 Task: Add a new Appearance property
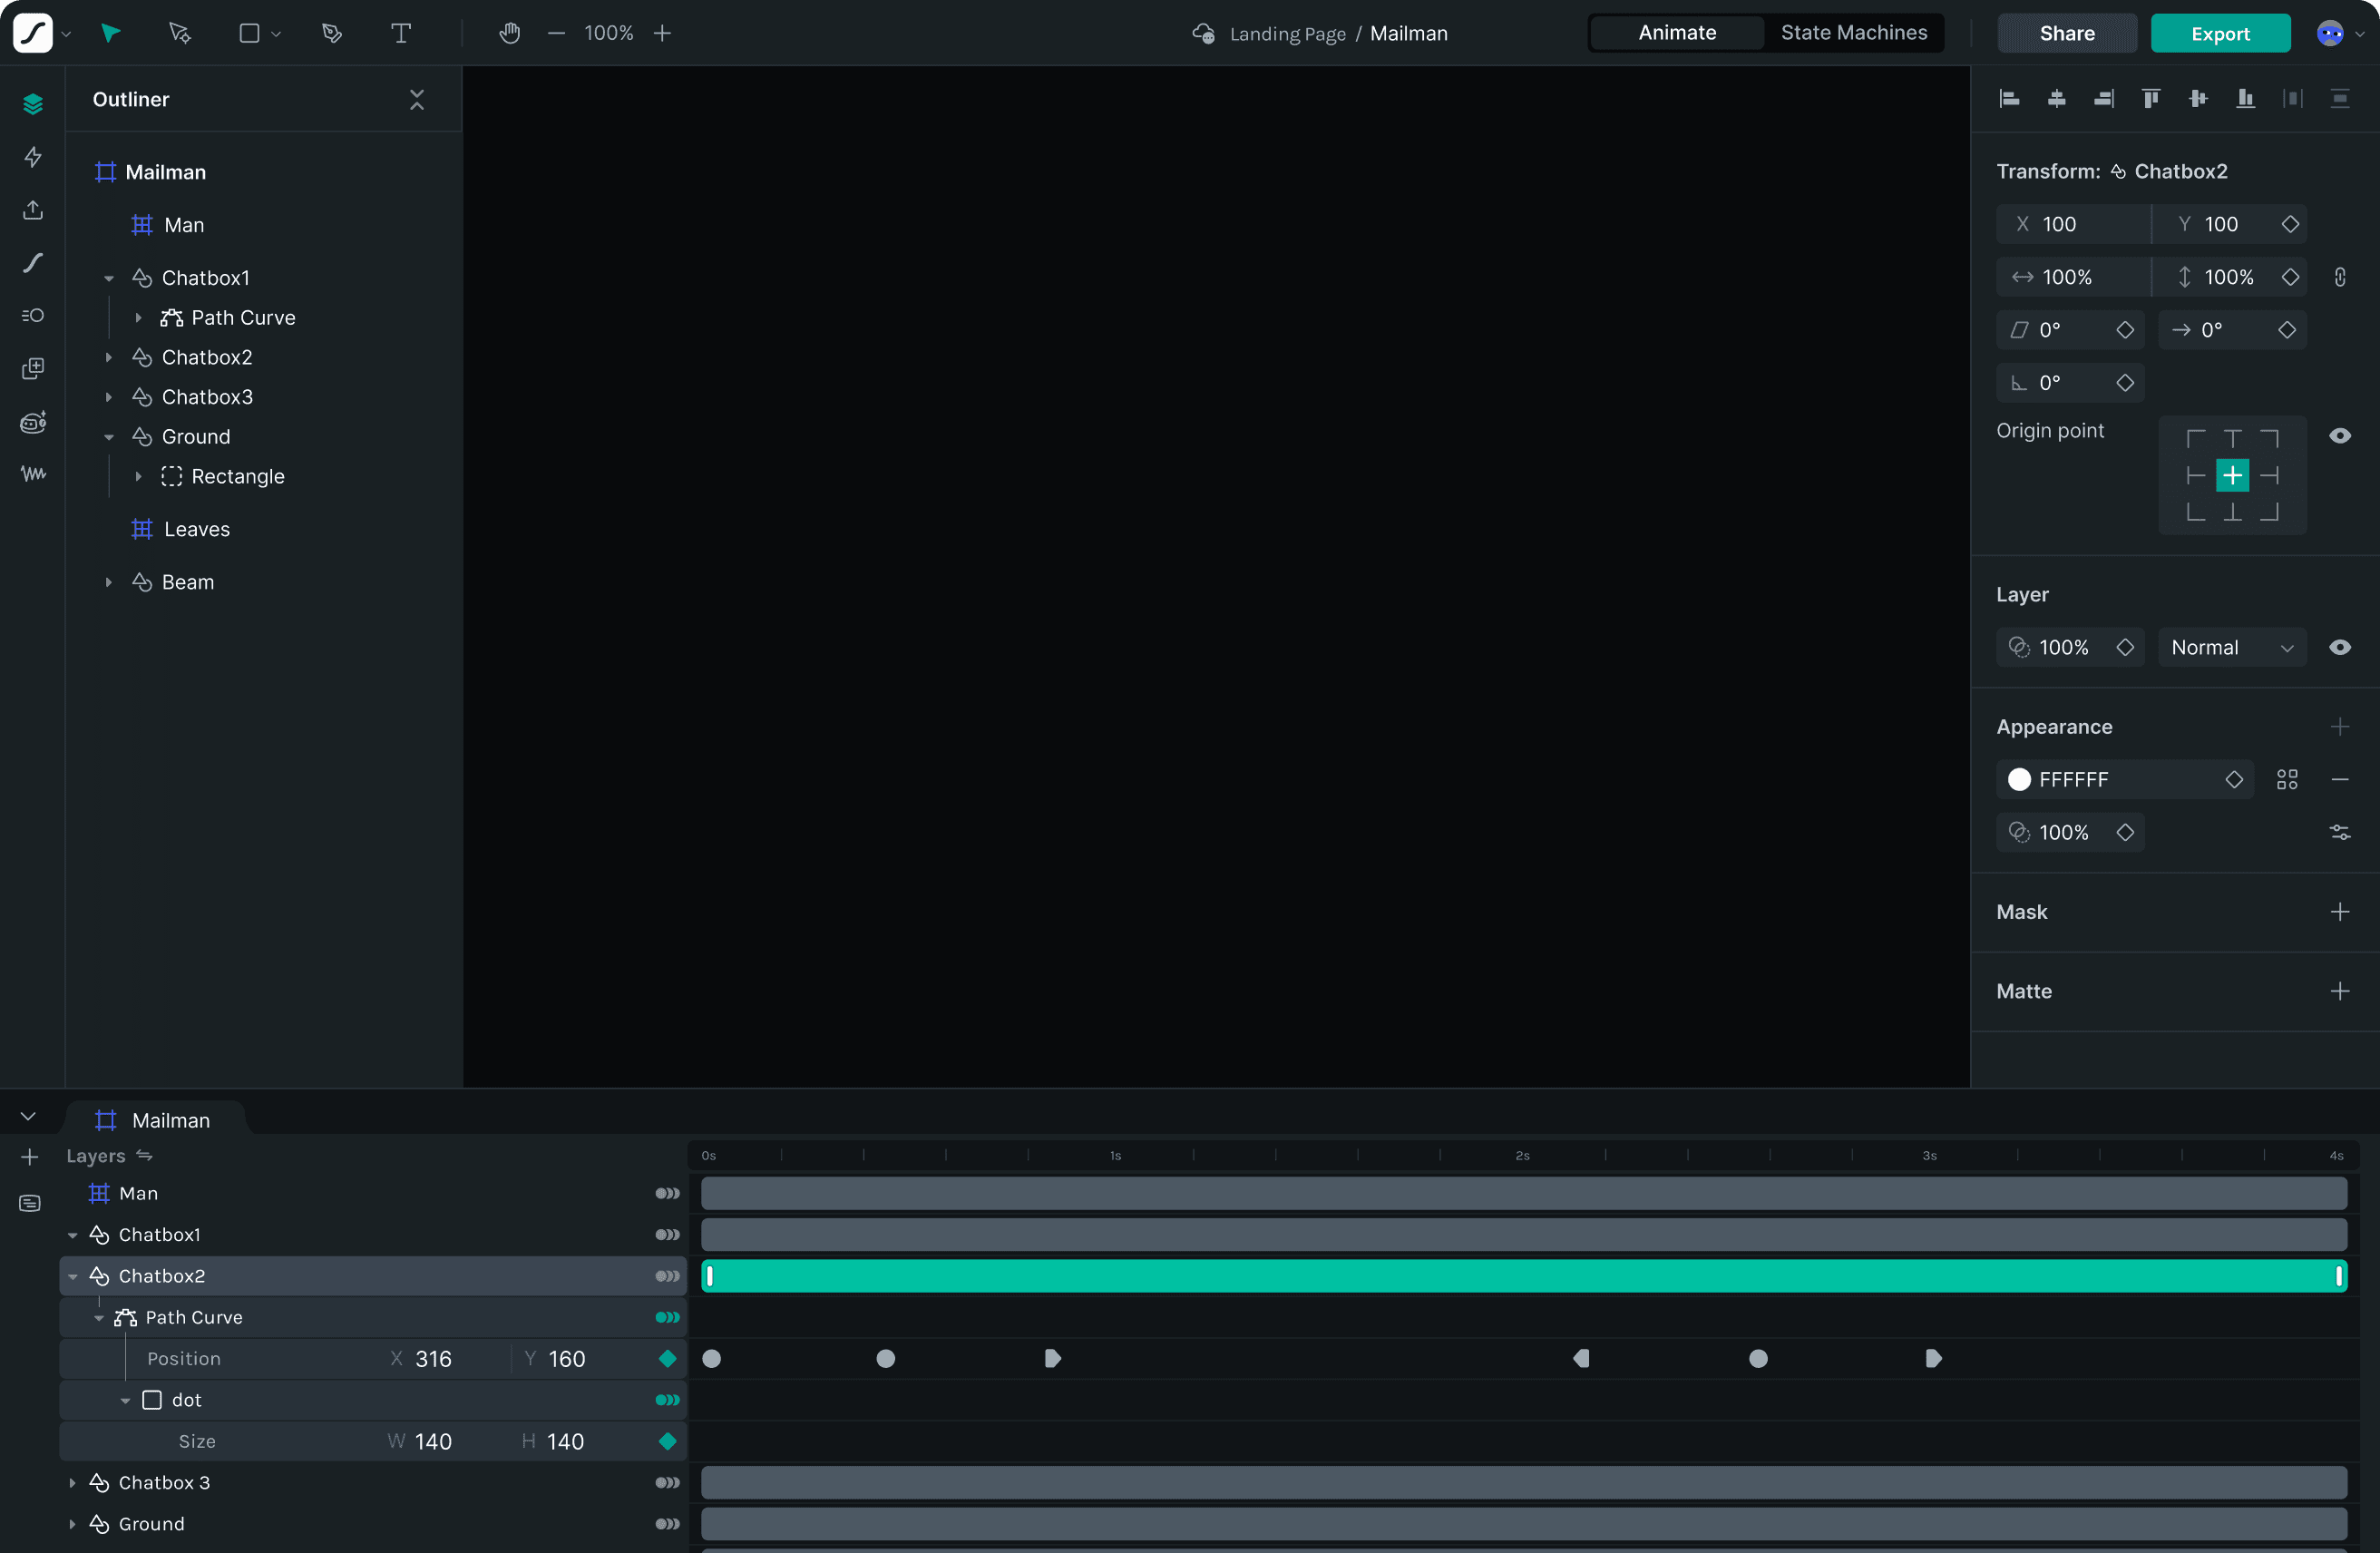click(2340, 727)
